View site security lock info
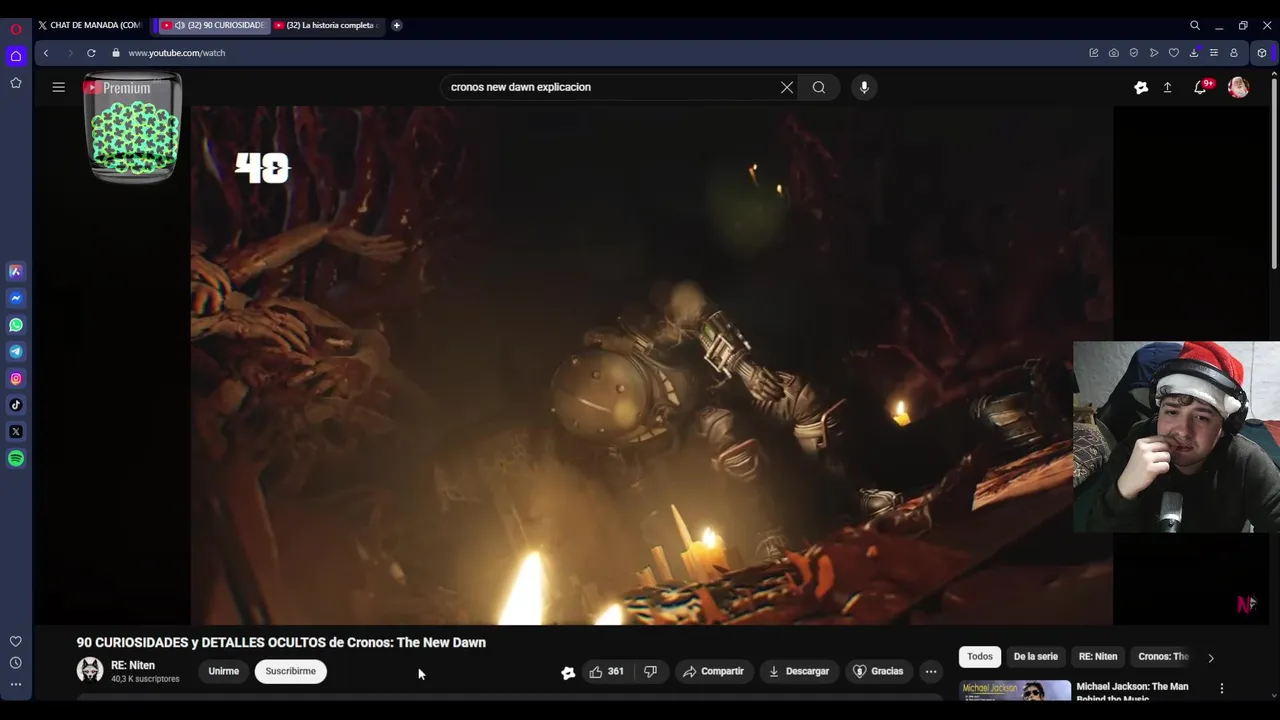The image size is (1280, 720). click(x=116, y=53)
